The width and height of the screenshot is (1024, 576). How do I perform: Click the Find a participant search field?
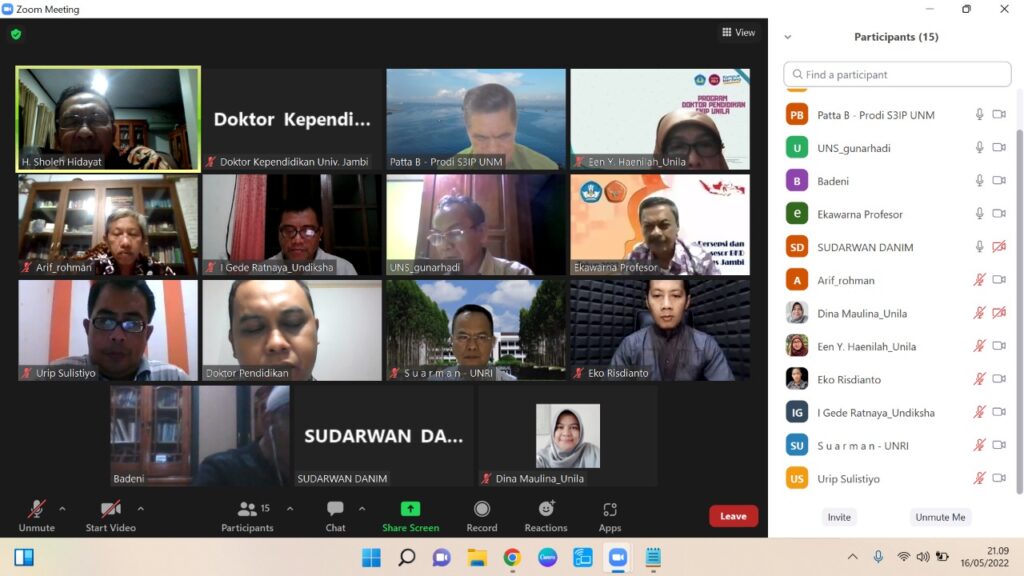(x=897, y=75)
